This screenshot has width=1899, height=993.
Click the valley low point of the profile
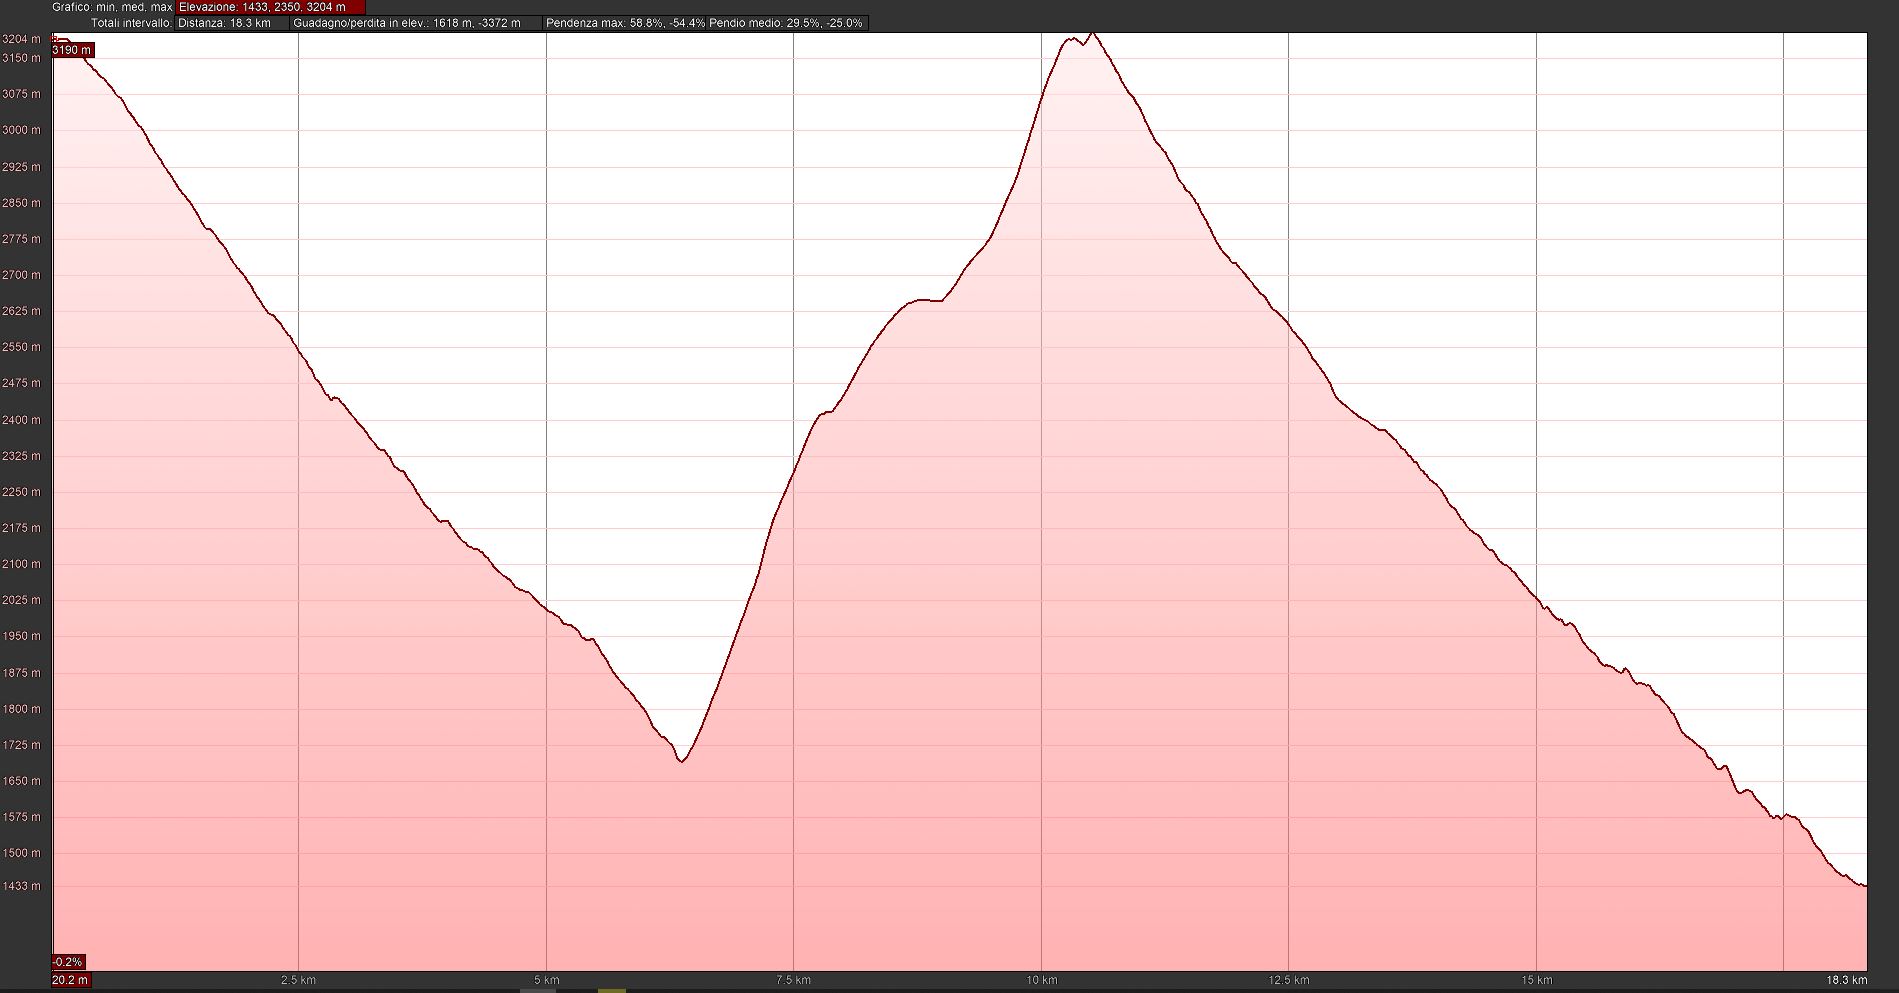click(x=682, y=761)
